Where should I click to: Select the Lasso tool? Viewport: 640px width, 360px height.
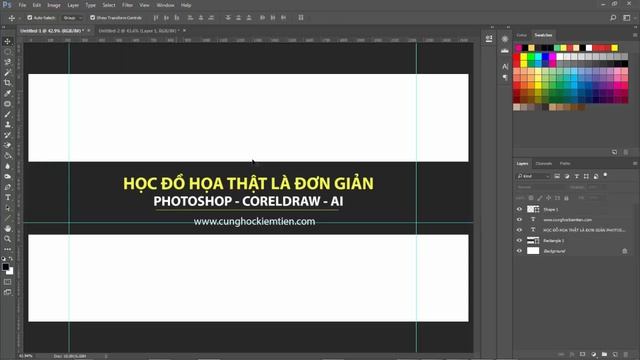tap(7, 62)
